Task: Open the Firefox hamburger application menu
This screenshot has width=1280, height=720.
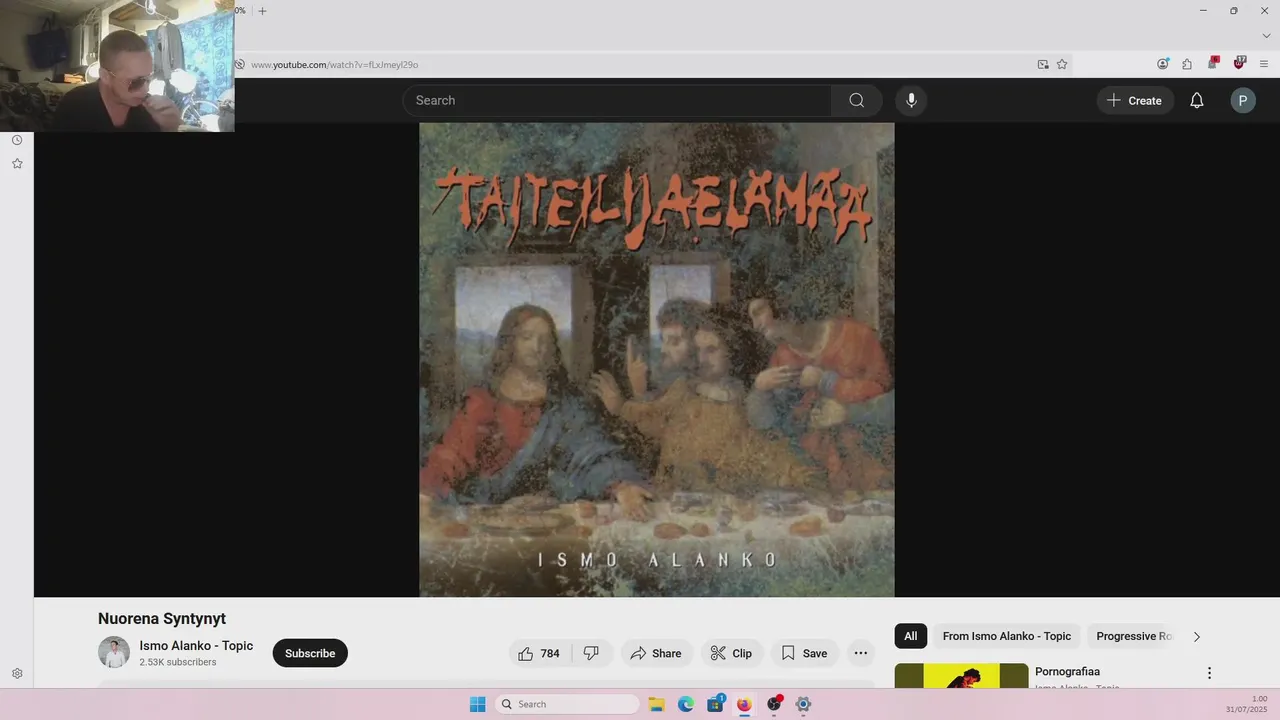Action: point(1264,64)
